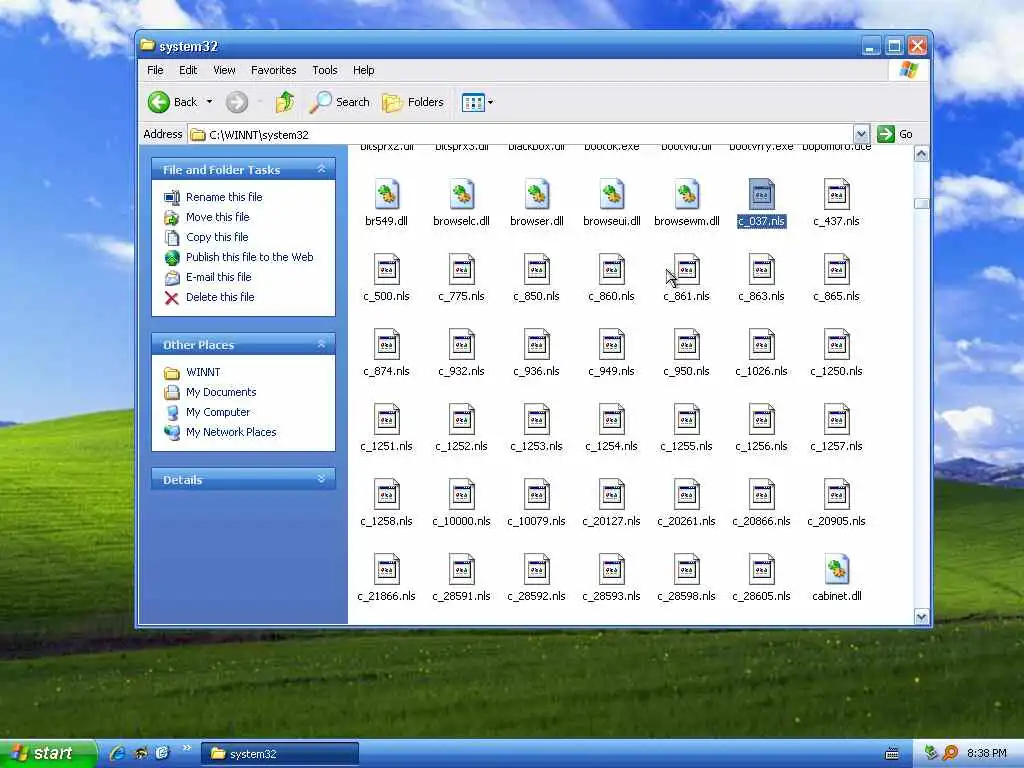Screen dimensions: 1024x768
Task: Expand the Details panel
Action: pos(321,479)
